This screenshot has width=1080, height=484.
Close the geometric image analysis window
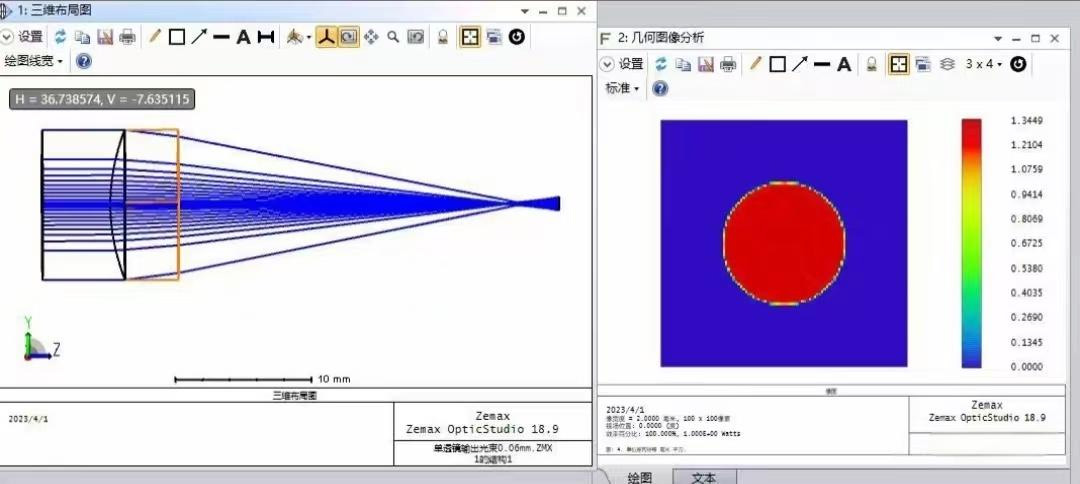pyautogui.click(x=1055, y=39)
